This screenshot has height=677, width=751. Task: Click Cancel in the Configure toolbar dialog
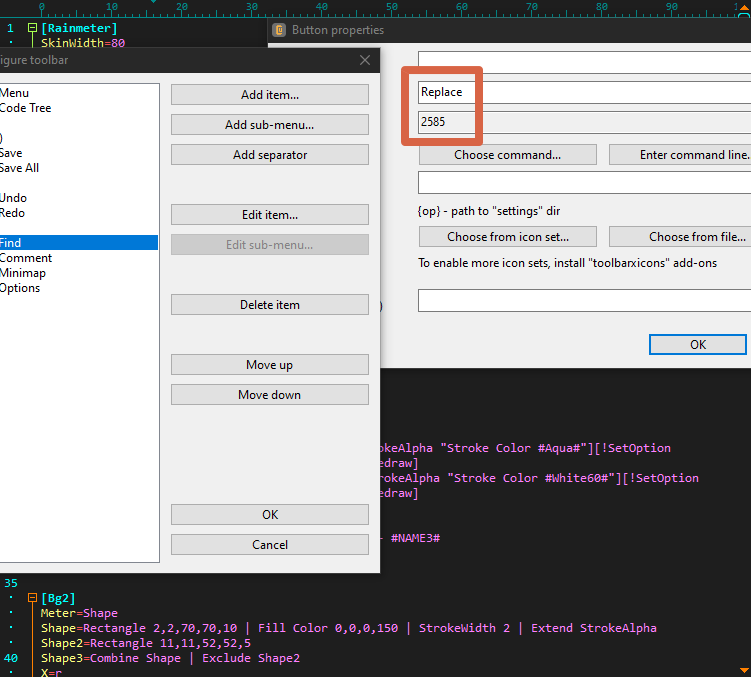pos(270,545)
